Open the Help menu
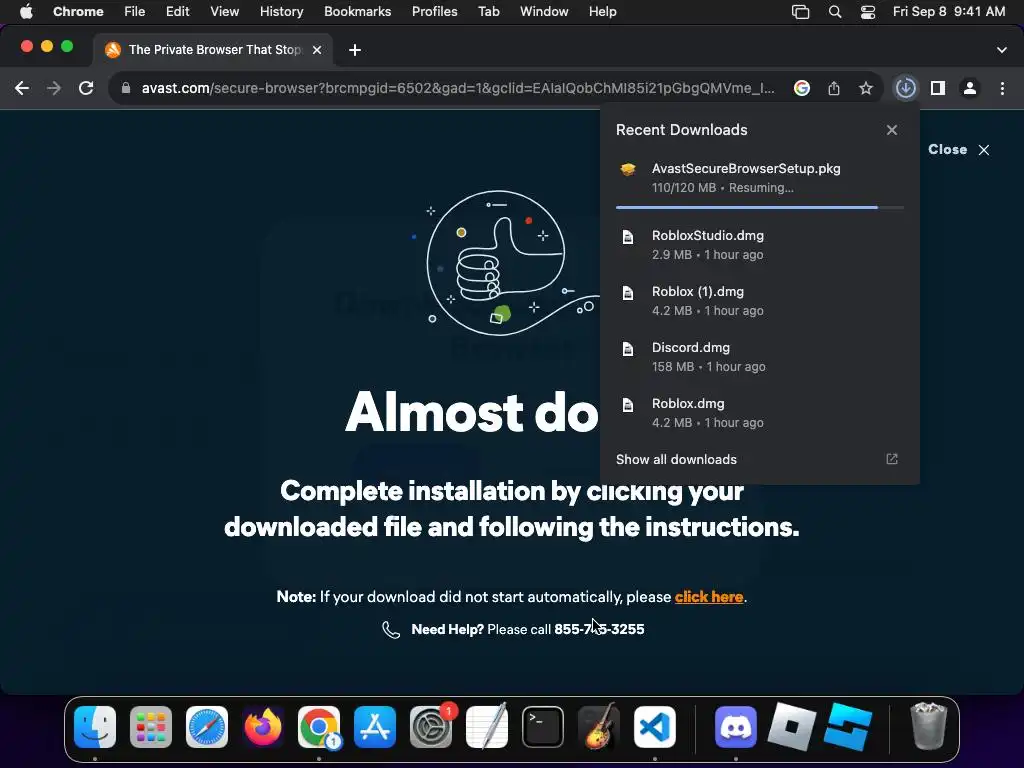Viewport: 1024px width, 768px height. (602, 12)
